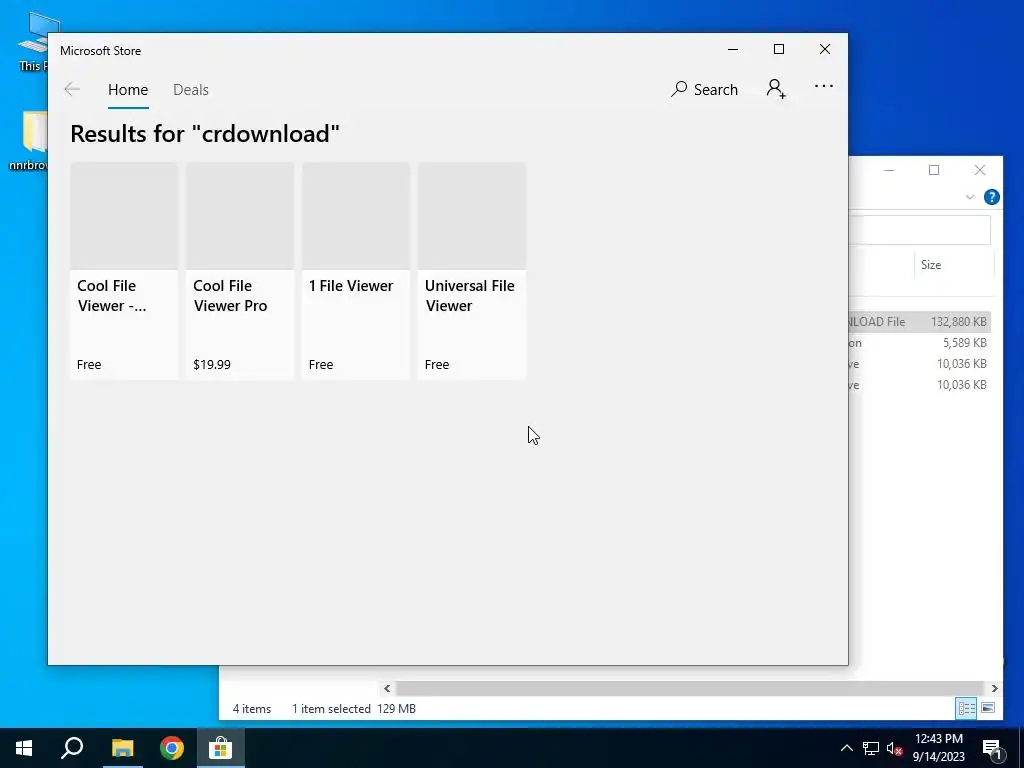Click the Free price under 1 File Viewer

pyautogui.click(x=321, y=364)
